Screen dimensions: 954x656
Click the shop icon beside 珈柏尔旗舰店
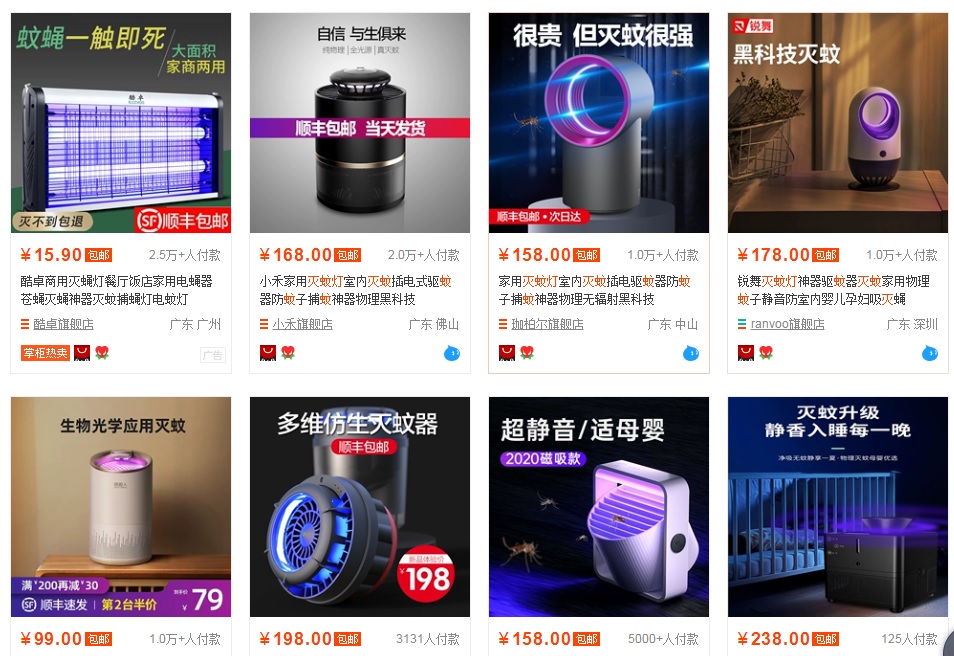point(503,324)
